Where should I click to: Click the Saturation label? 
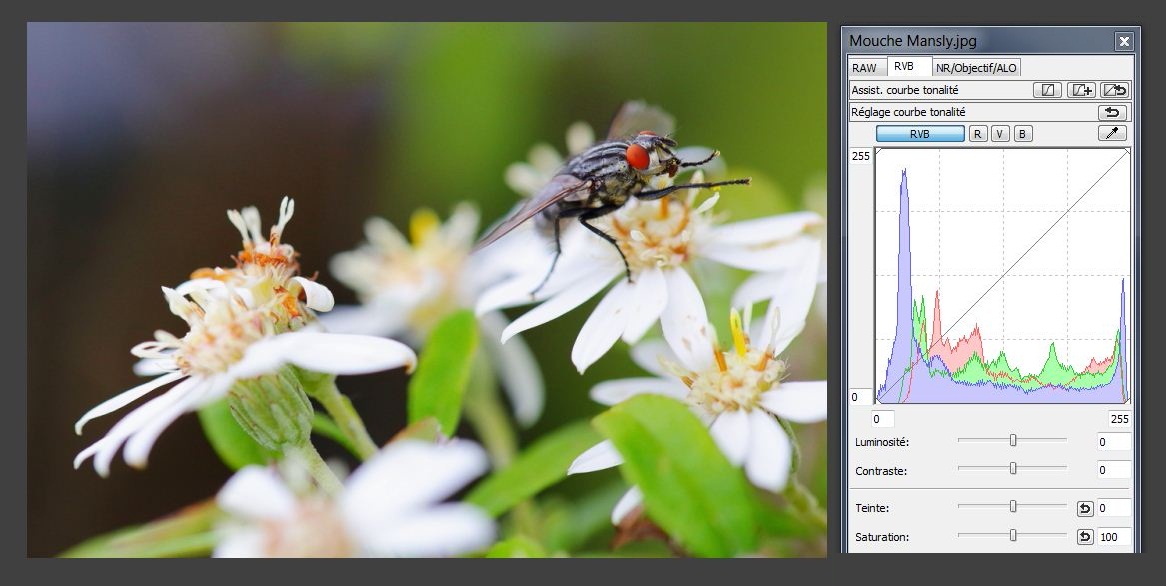pyautogui.click(x=882, y=537)
